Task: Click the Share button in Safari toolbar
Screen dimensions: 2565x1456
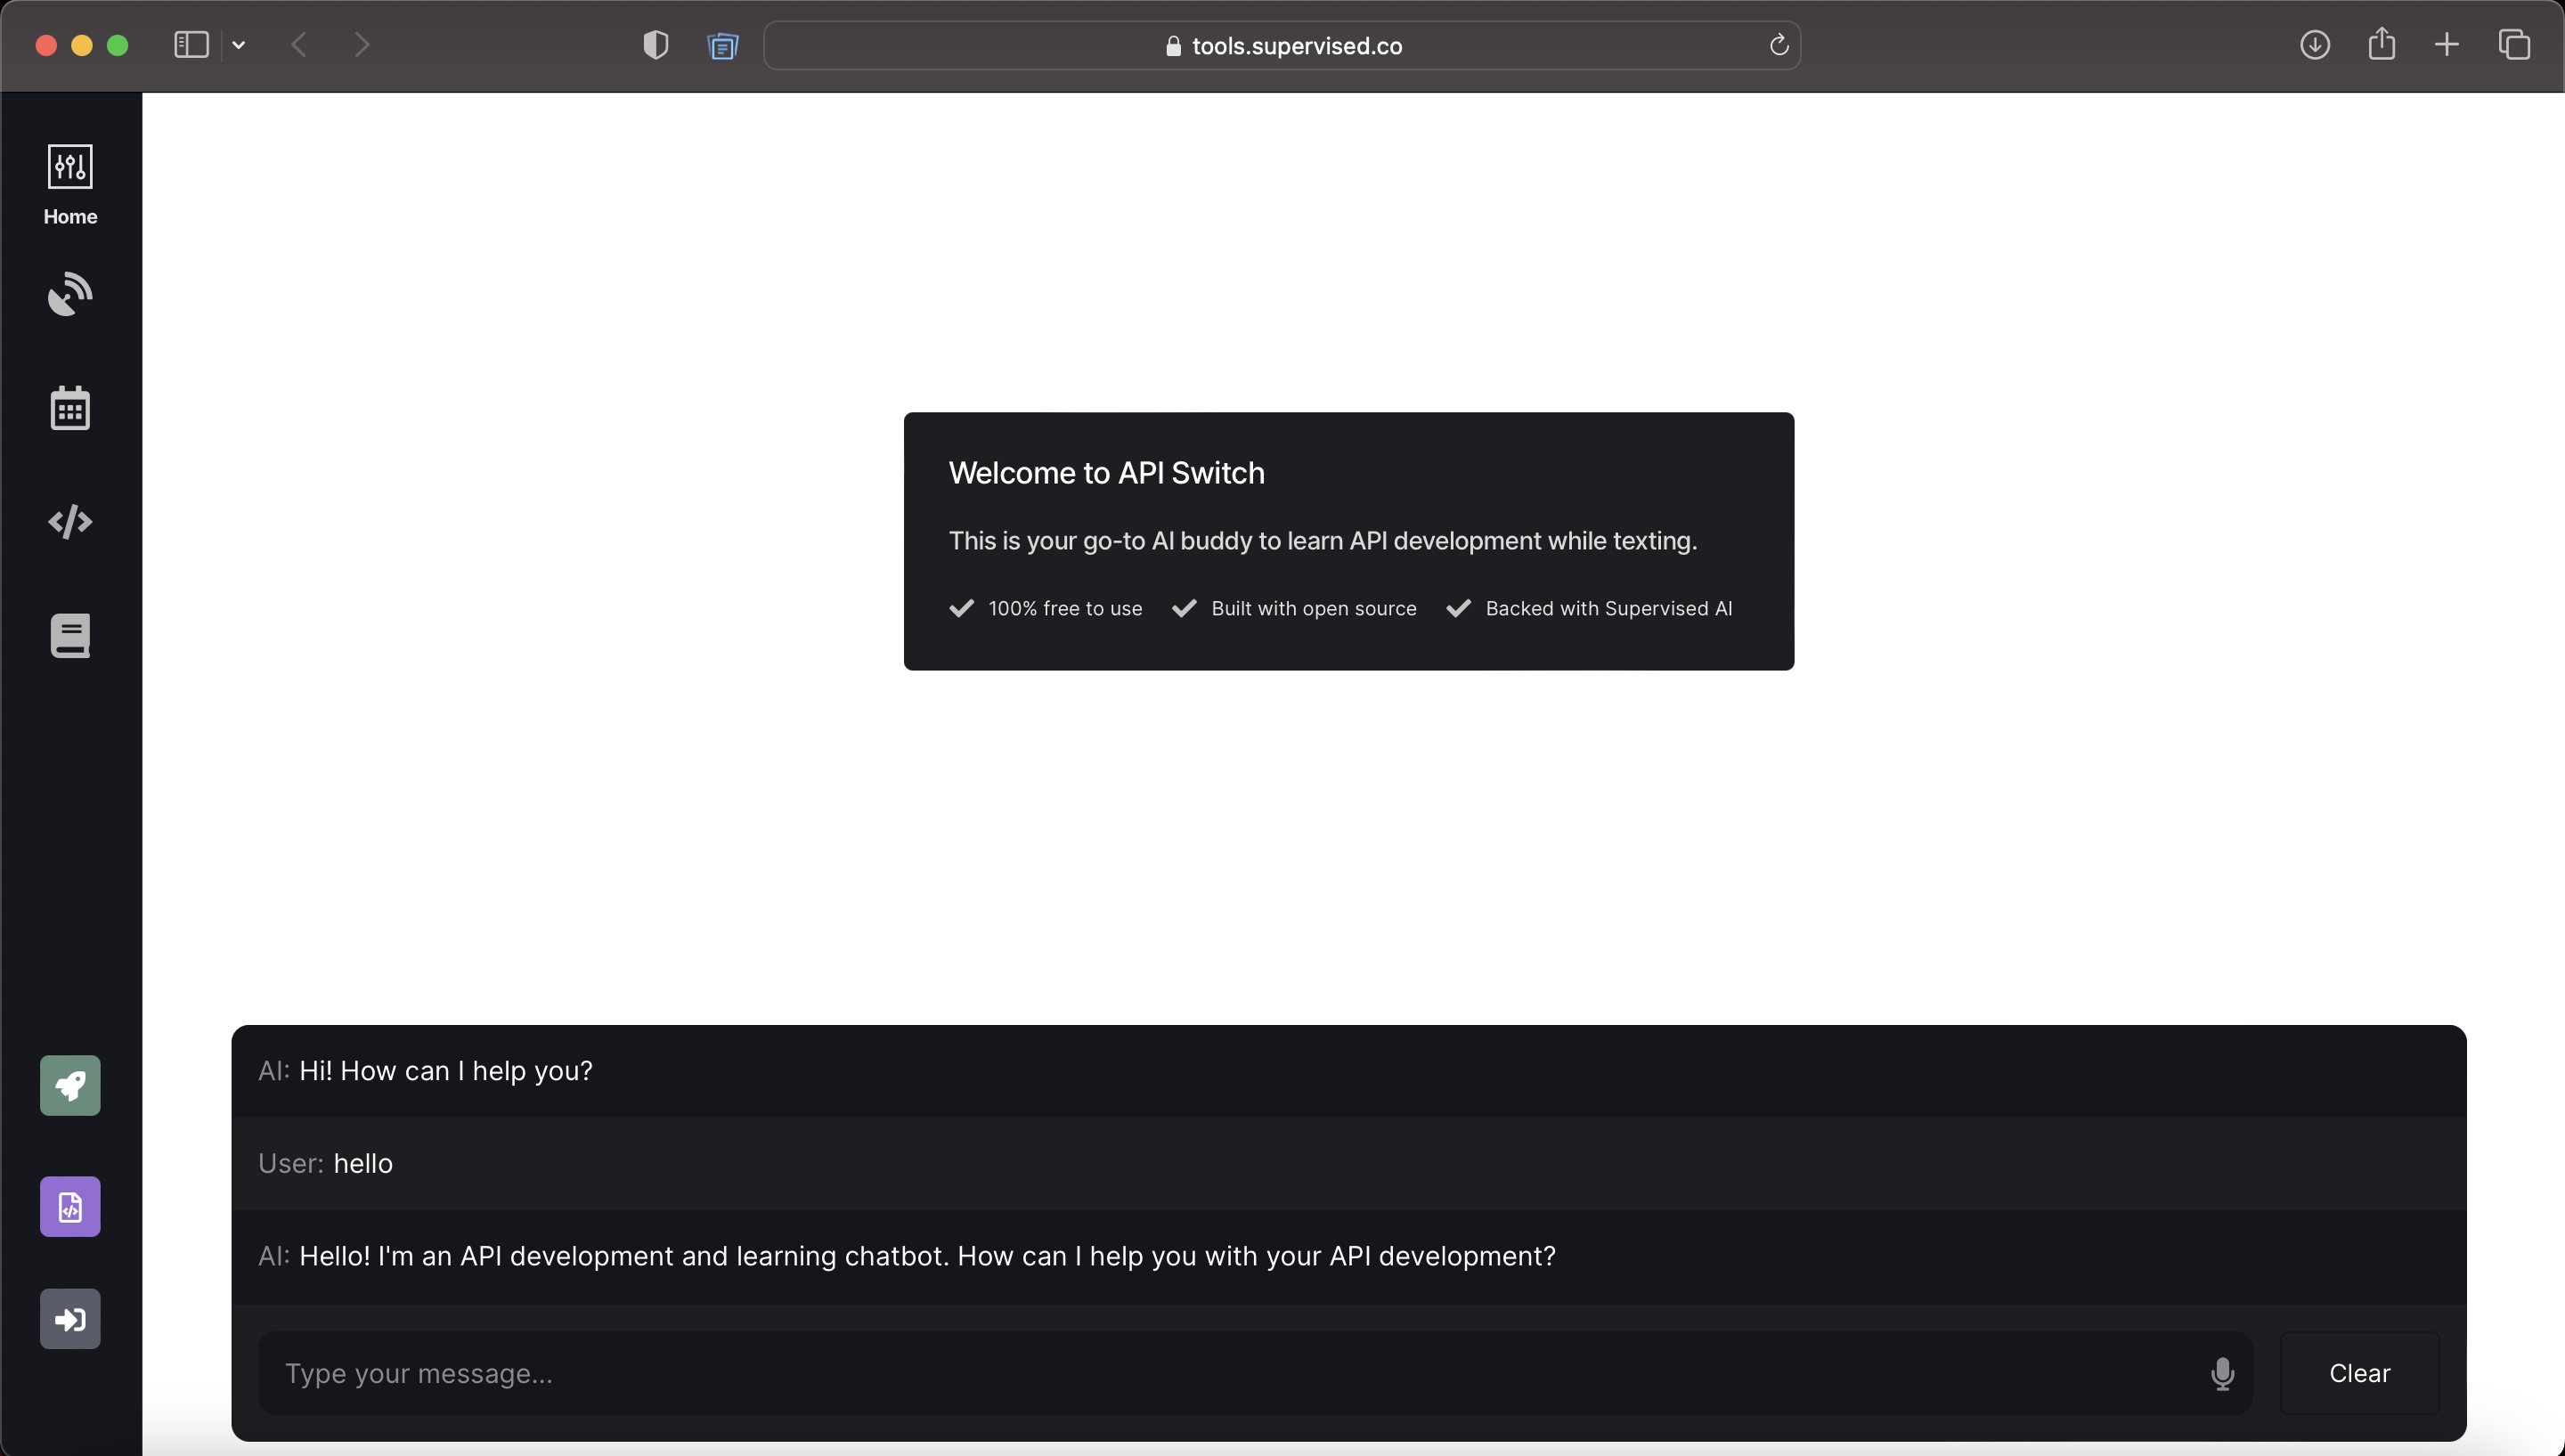Action: [2381, 44]
